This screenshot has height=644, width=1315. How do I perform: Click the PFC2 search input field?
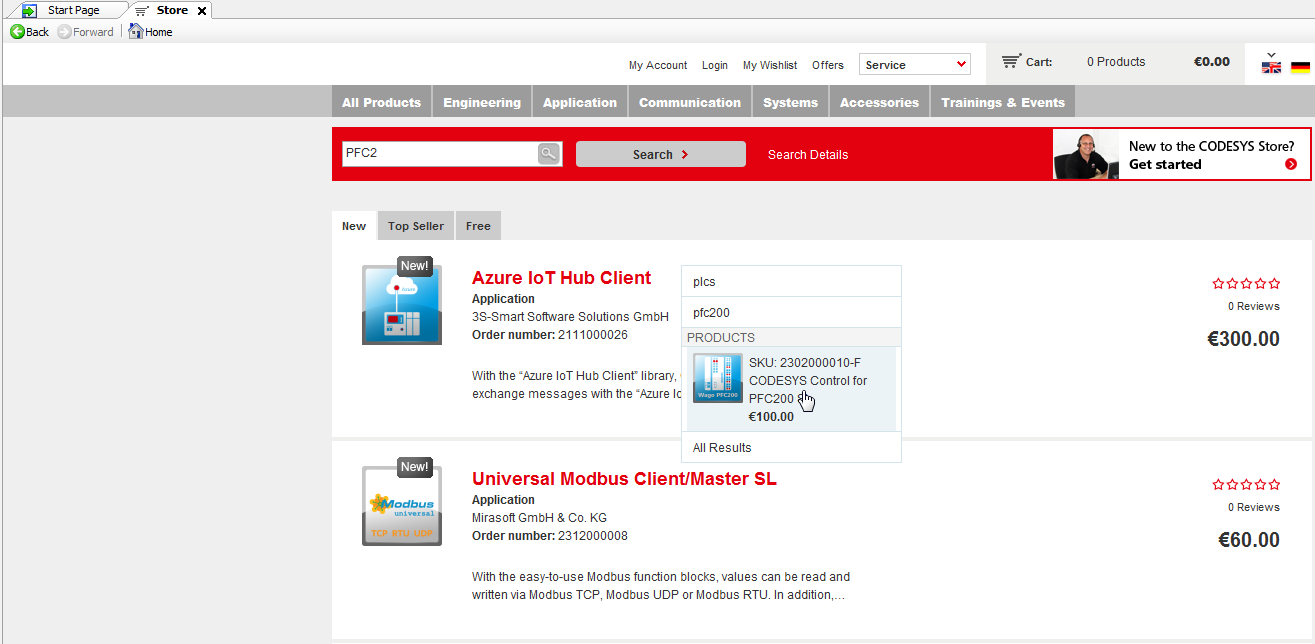438,154
